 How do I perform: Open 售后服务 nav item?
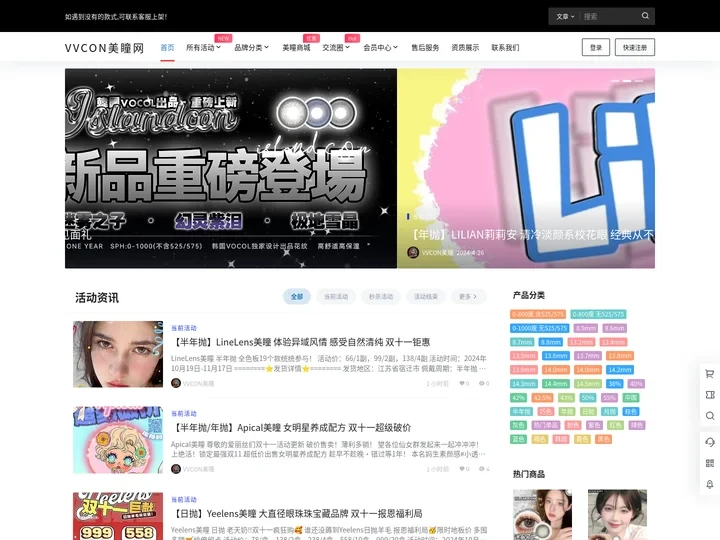pos(425,47)
